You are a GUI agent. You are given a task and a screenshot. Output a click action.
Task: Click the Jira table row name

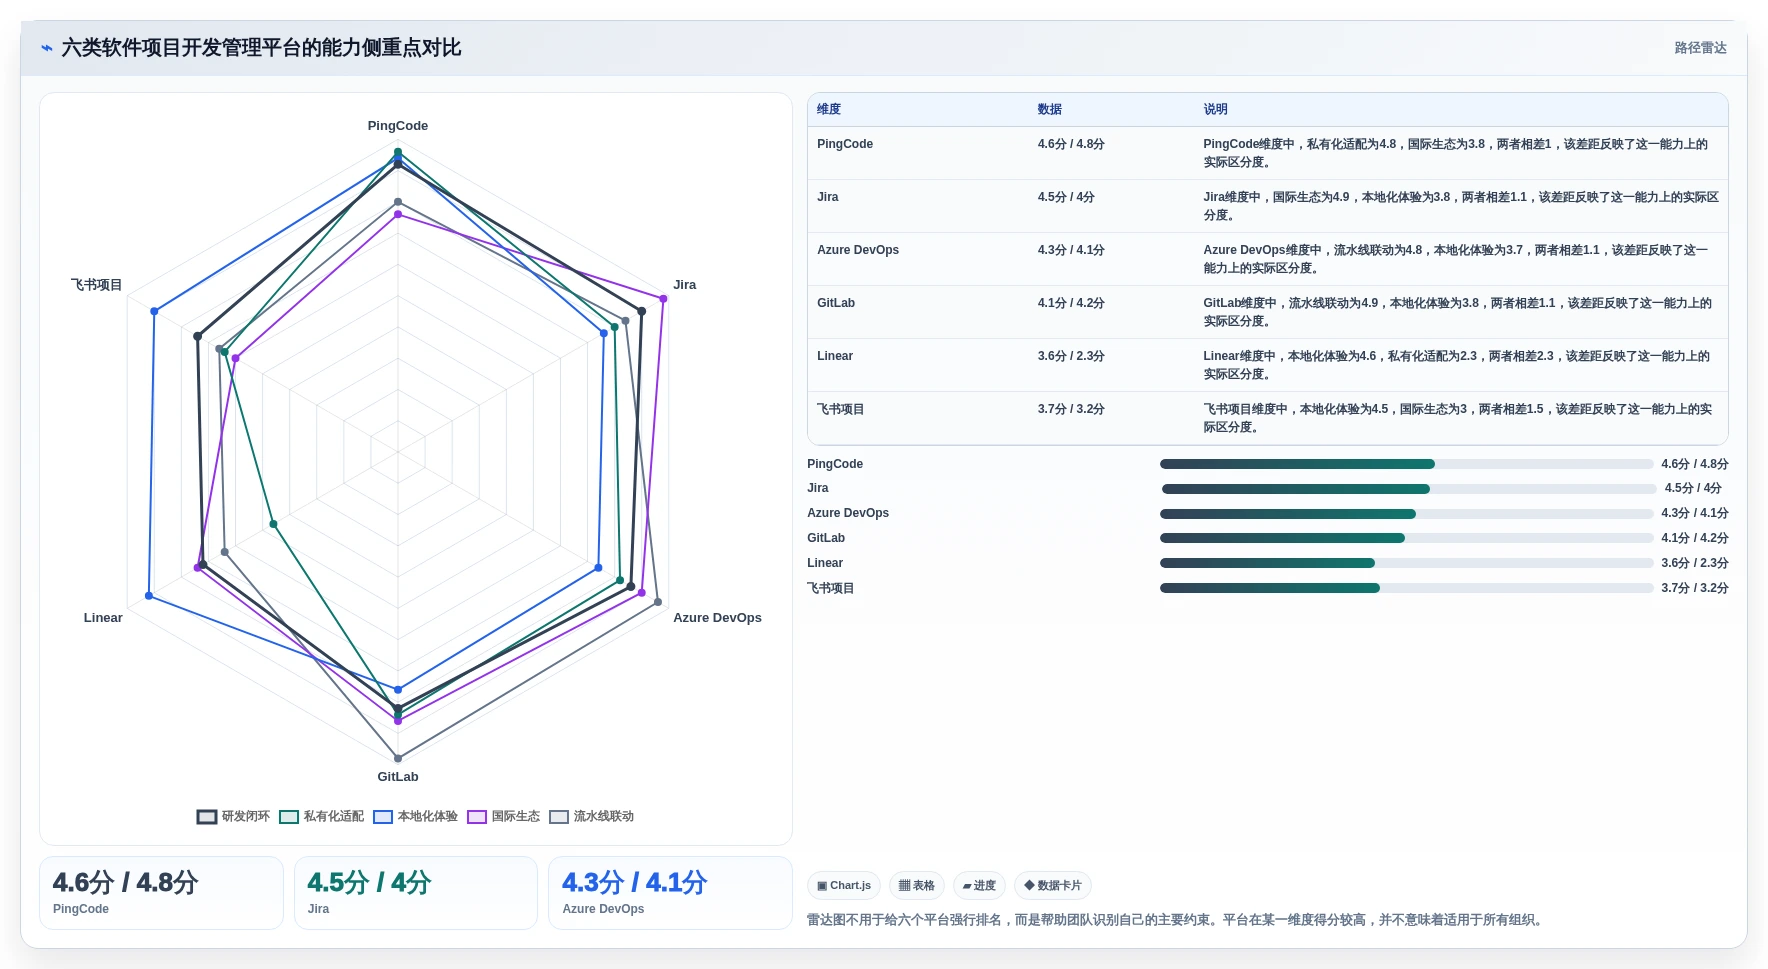point(828,197)
